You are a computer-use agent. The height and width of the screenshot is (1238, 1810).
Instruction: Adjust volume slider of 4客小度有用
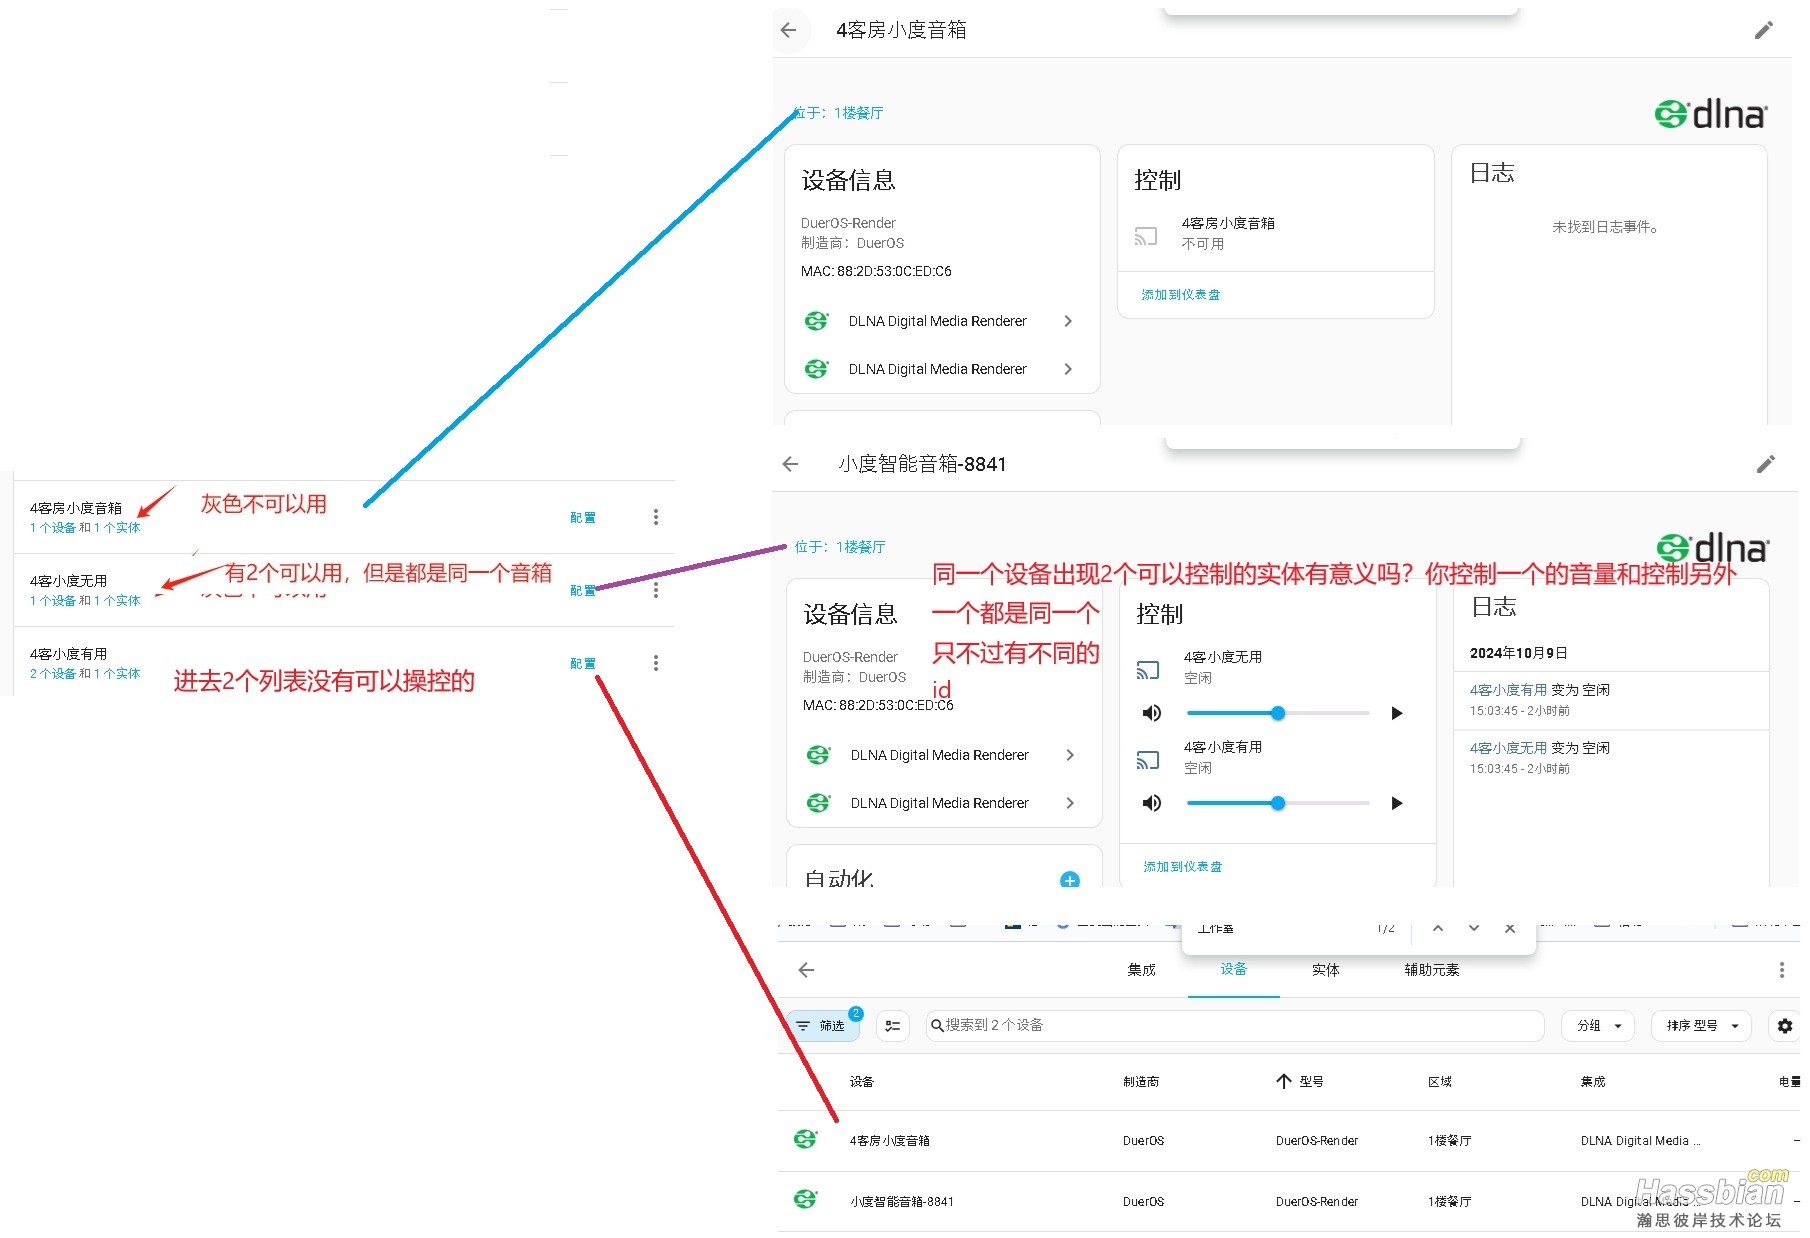(1278, 803)
